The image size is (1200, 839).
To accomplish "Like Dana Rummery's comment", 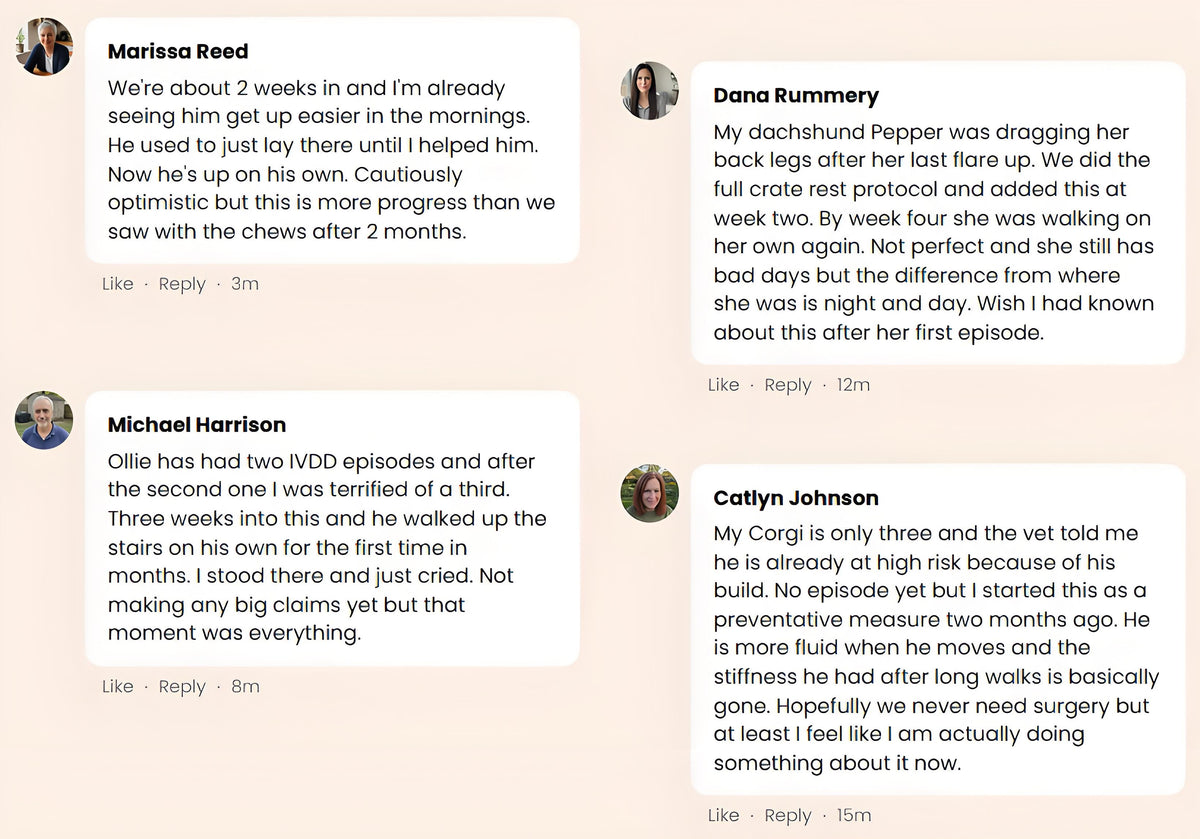I will [x=724, y=385].
